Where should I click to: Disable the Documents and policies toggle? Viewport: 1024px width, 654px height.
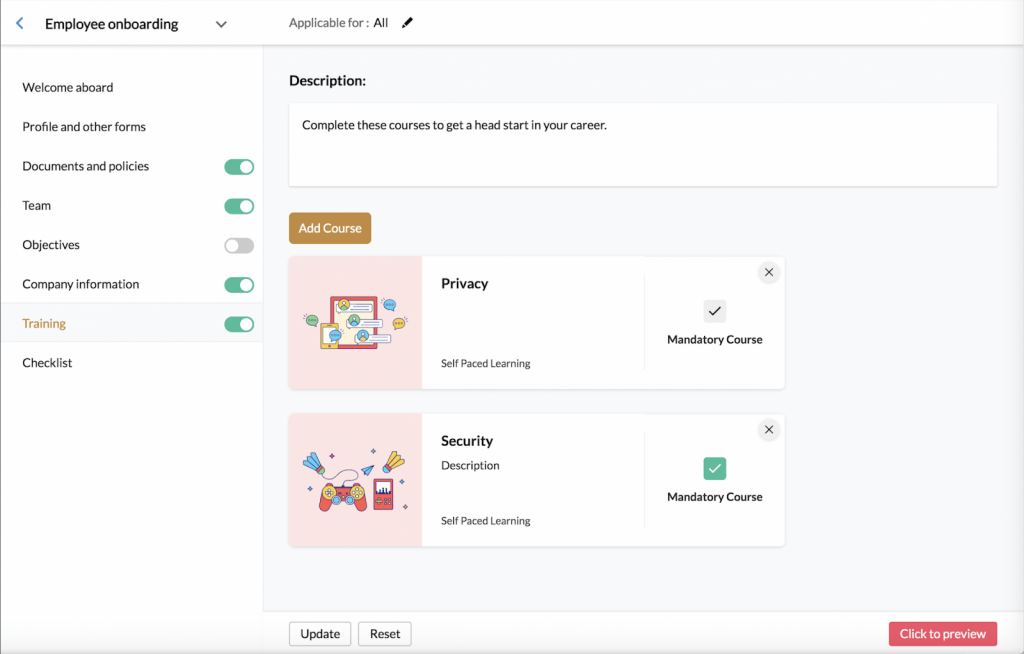[239, 167]
